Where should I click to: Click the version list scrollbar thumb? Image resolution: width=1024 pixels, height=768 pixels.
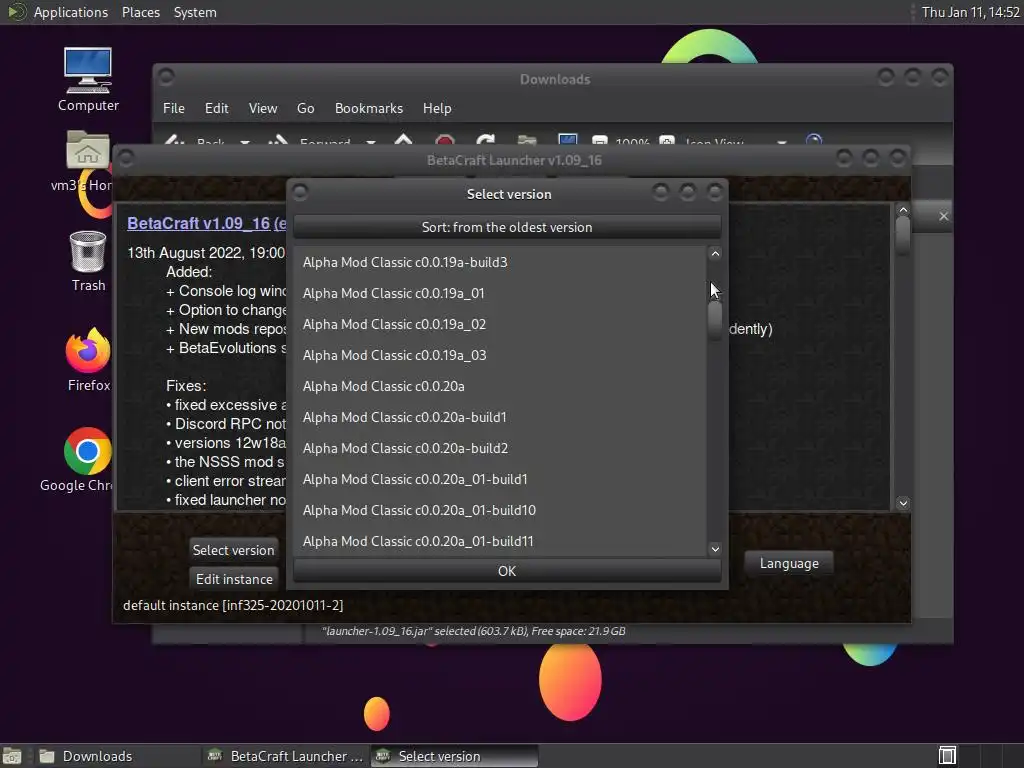715,320
